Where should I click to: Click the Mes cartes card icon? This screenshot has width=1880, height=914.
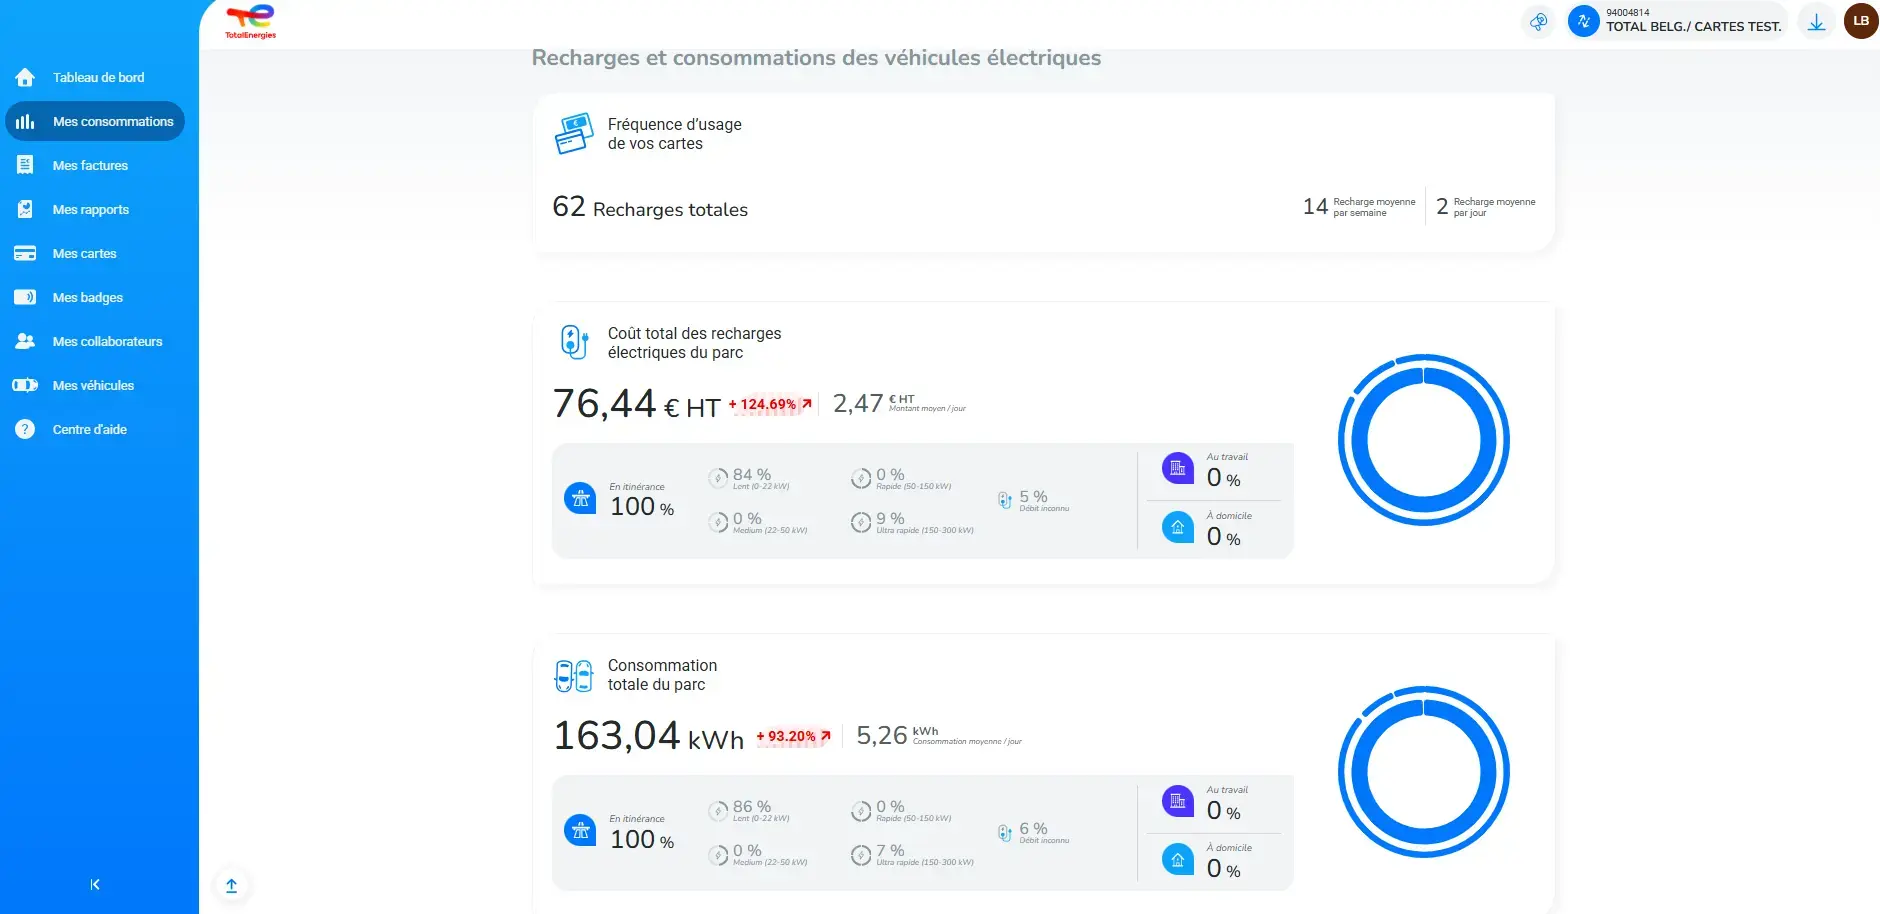[x=24, y=252]
